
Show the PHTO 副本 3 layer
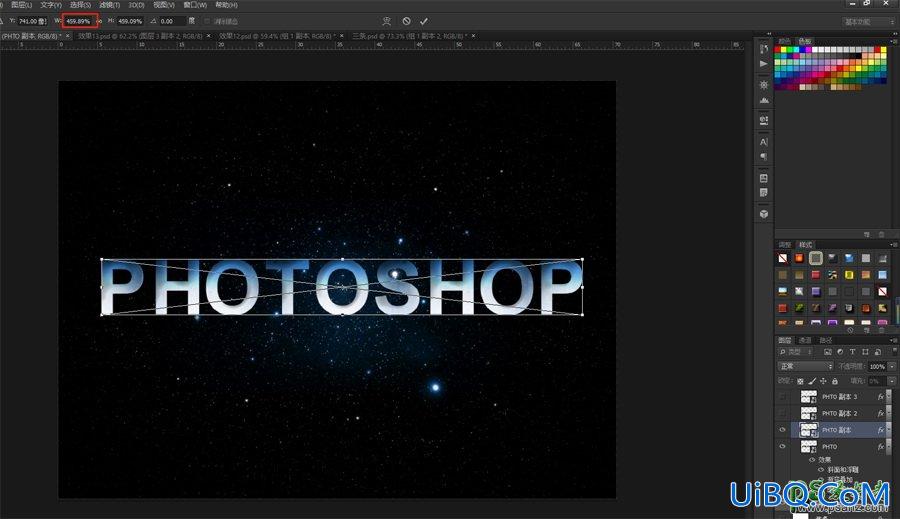coord(782,397)
